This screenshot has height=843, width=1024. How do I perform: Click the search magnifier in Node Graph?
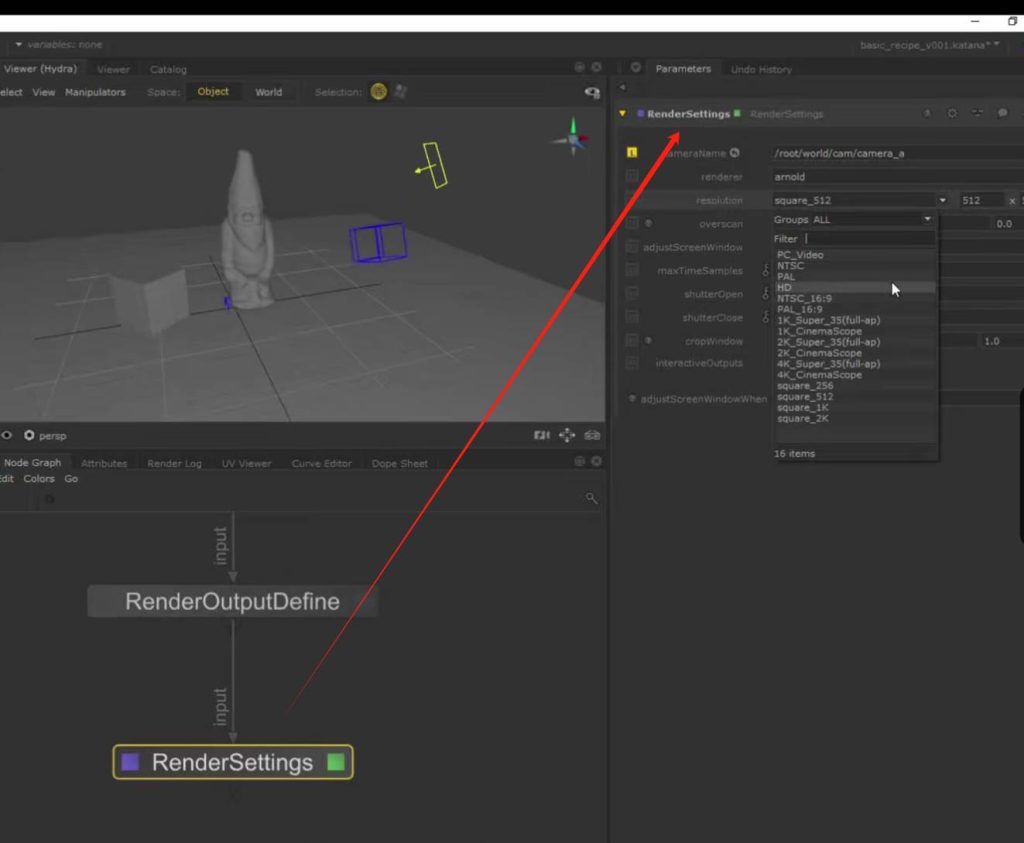coord(591,498)
